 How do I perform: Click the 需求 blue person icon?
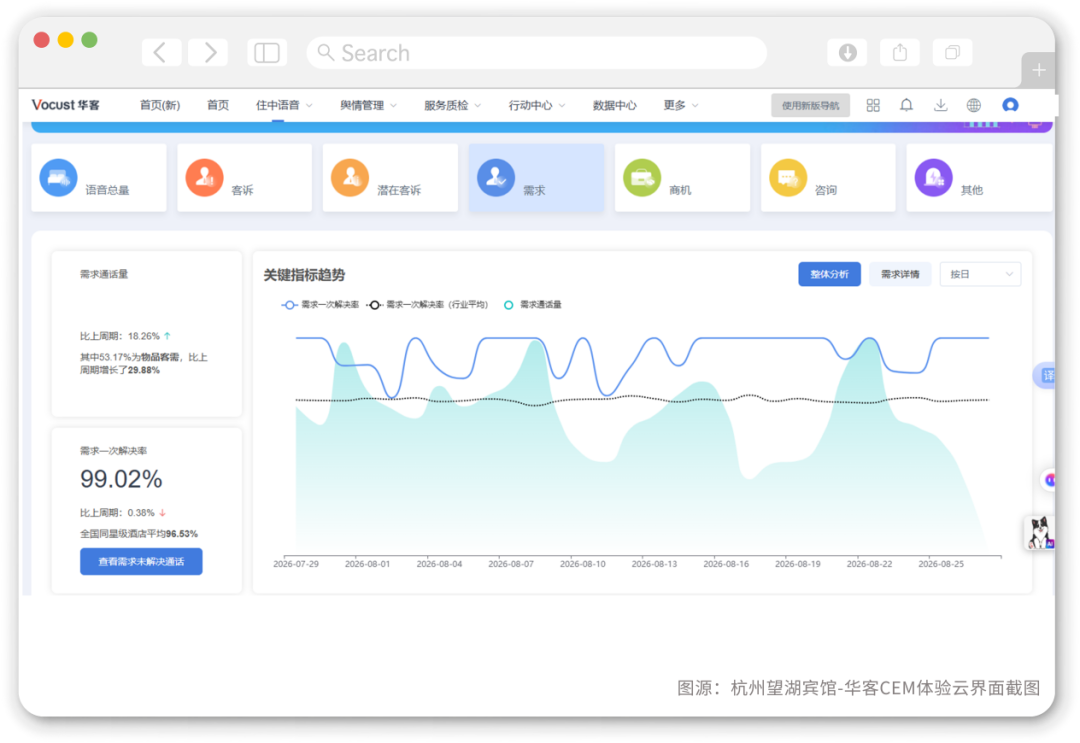coord(496,178)
